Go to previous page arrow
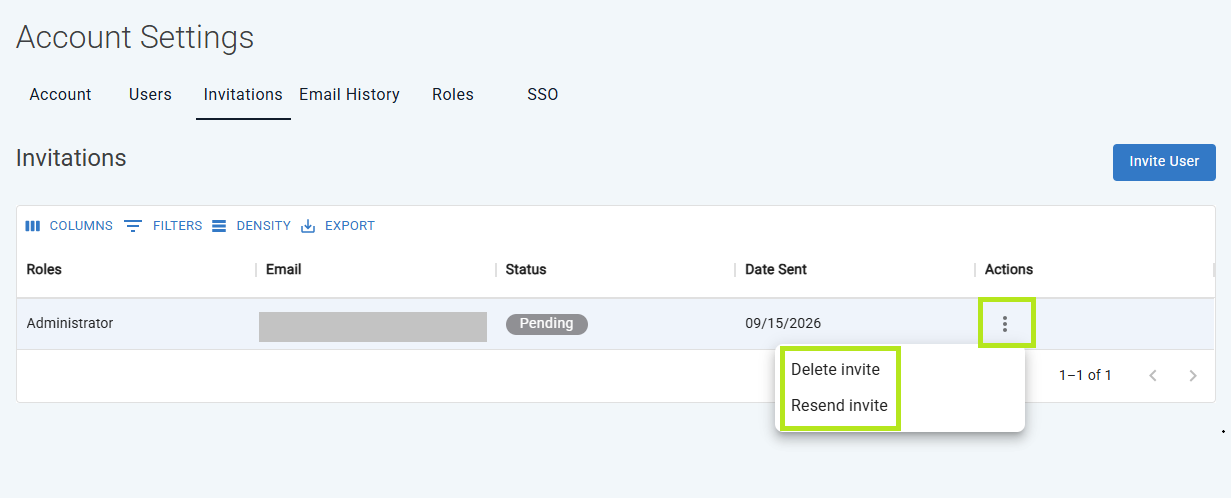The width and height of the screenshot is (1231, 498). pyautogui.click(x=1153, y=376)
